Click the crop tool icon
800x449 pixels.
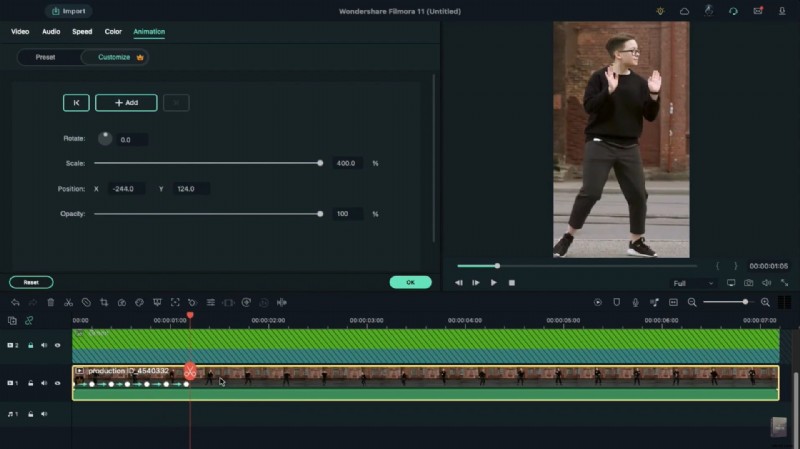click(x=104, y=303)
